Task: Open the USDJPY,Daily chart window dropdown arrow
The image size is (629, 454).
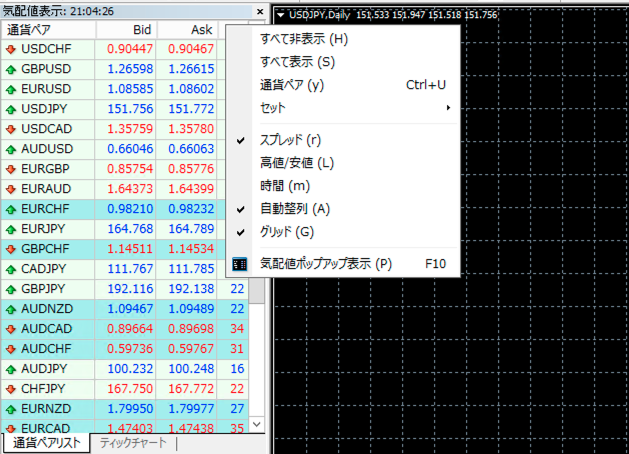Action: click(x=281, y=14)
